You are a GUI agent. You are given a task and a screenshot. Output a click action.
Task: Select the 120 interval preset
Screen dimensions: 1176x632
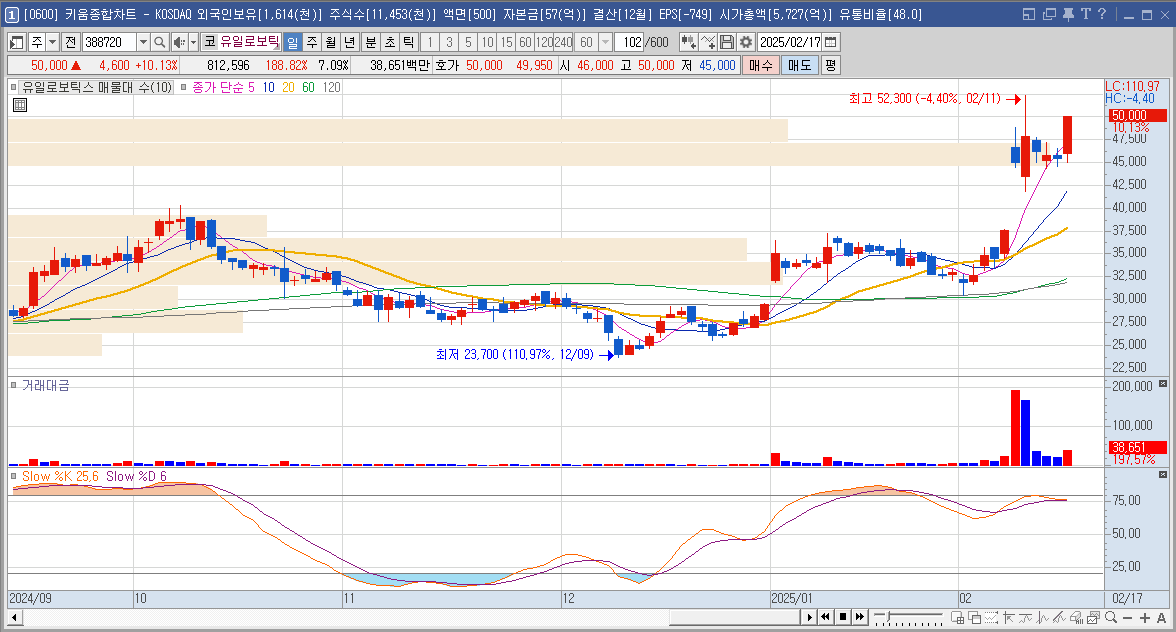click(x=544, y=43)
